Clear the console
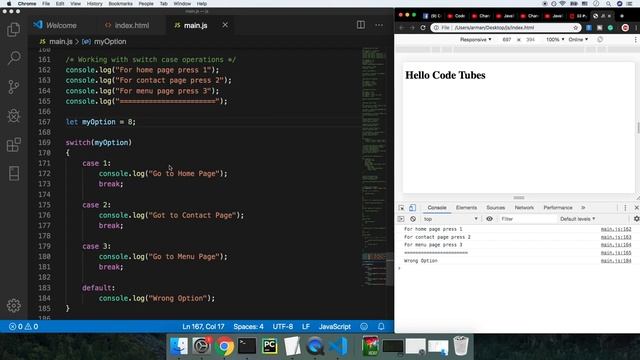Image resolution: width=640 pixels, height=360 pixels. [x=413, y=219]
